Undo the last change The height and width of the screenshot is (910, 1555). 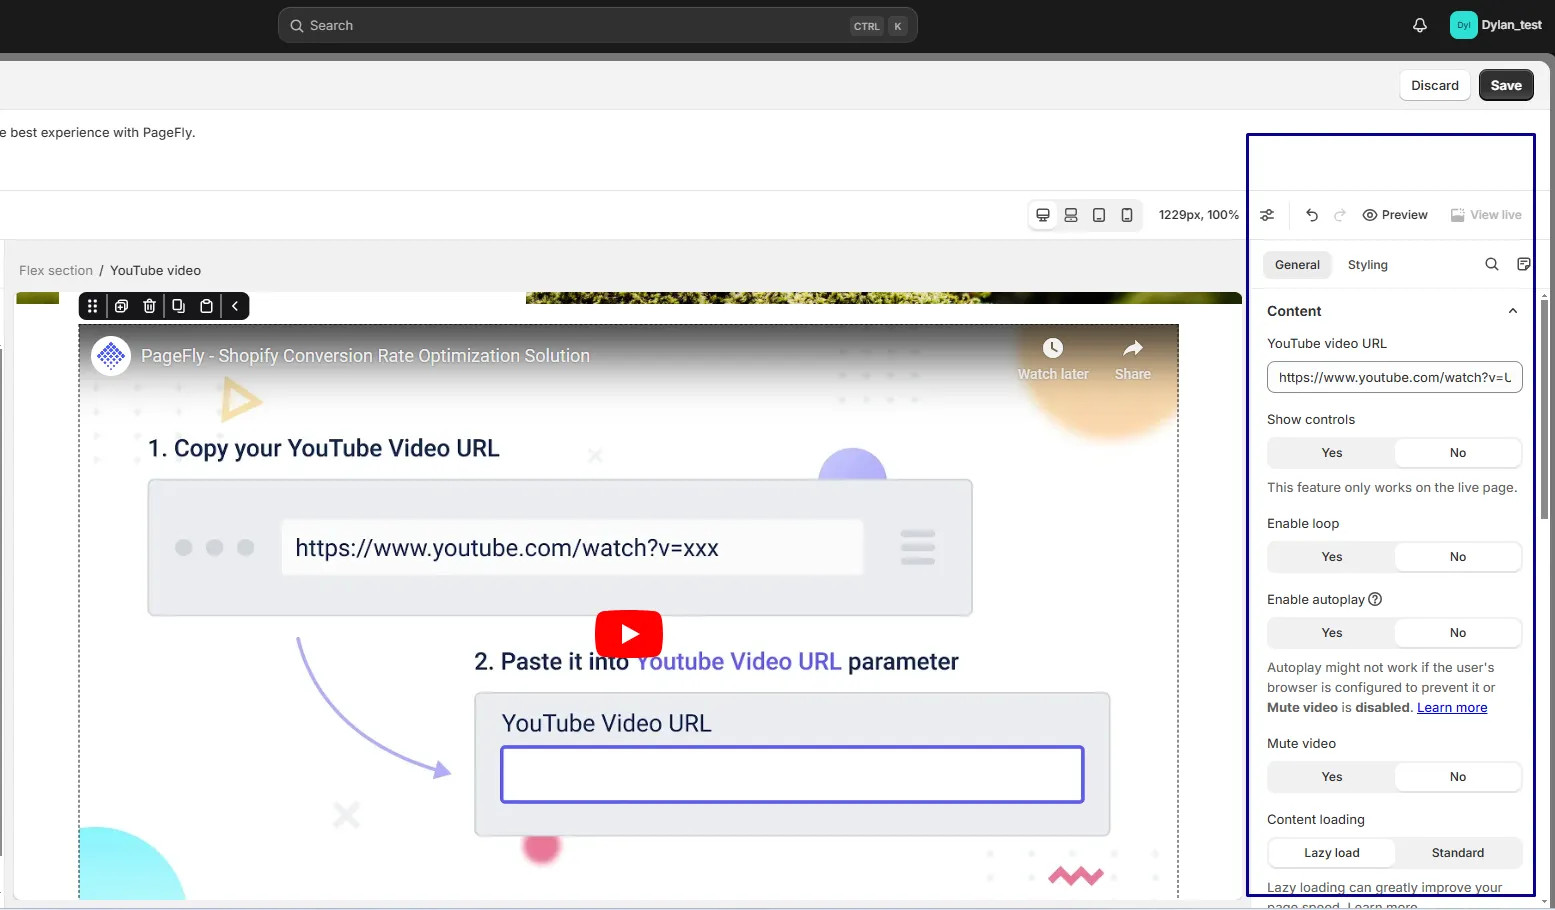(x=1312, y=215)
